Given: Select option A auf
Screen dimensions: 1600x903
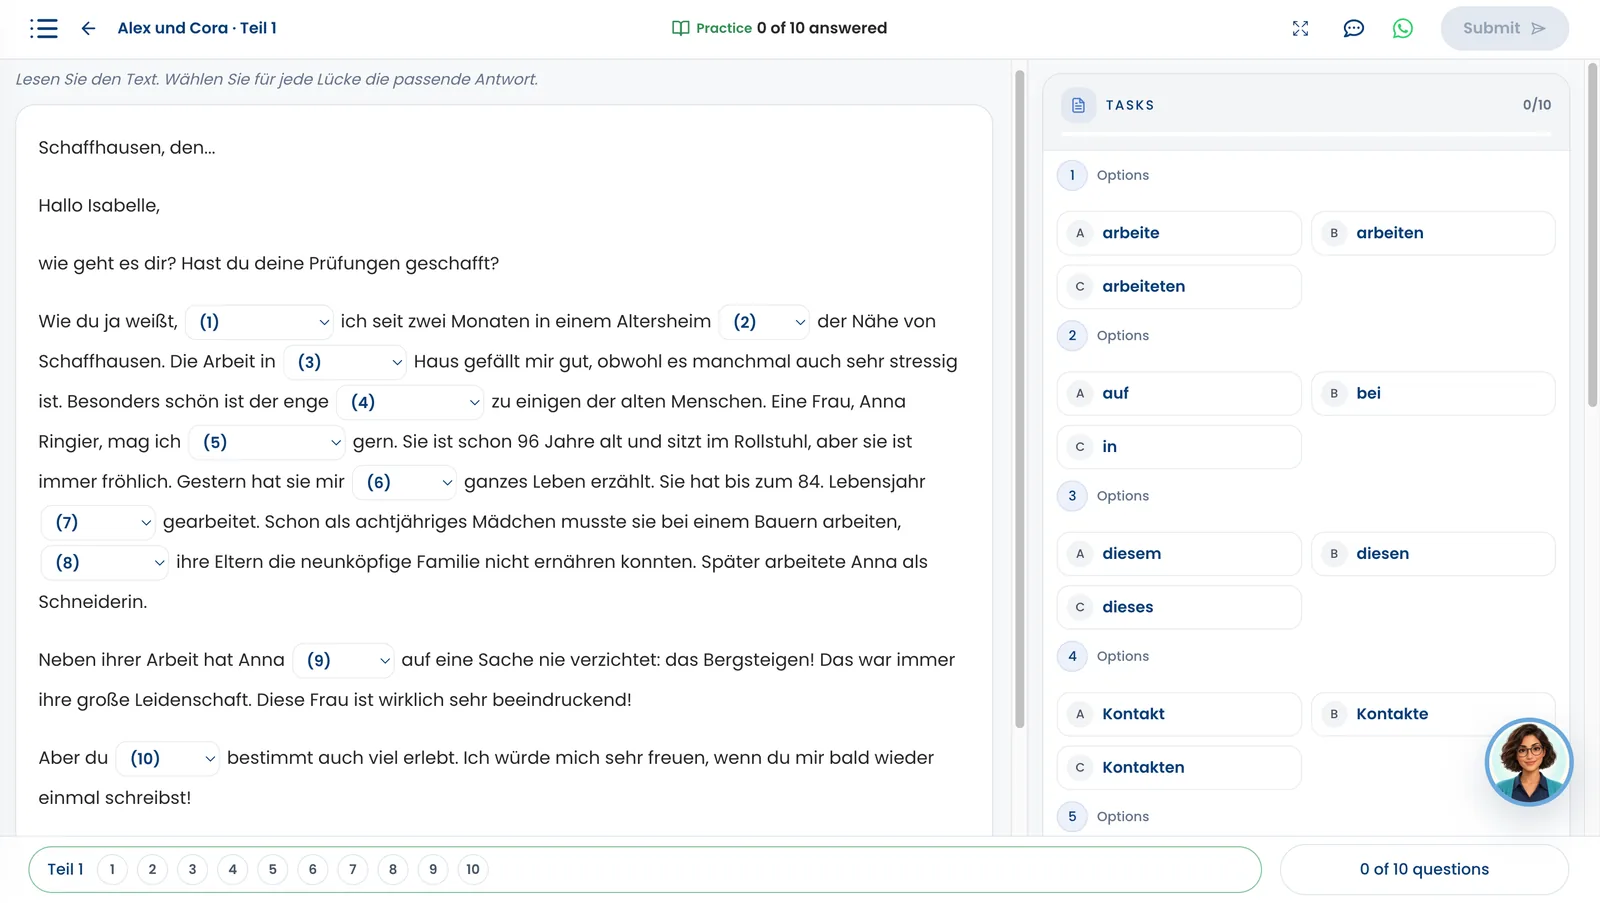Looking at the screenshot, I should tap(1179, 393).
